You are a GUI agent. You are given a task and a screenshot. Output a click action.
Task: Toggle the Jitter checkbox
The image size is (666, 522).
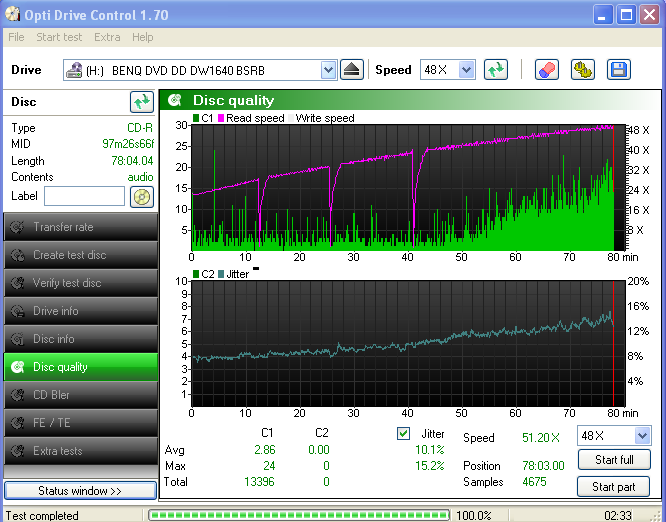coord(404,433)
